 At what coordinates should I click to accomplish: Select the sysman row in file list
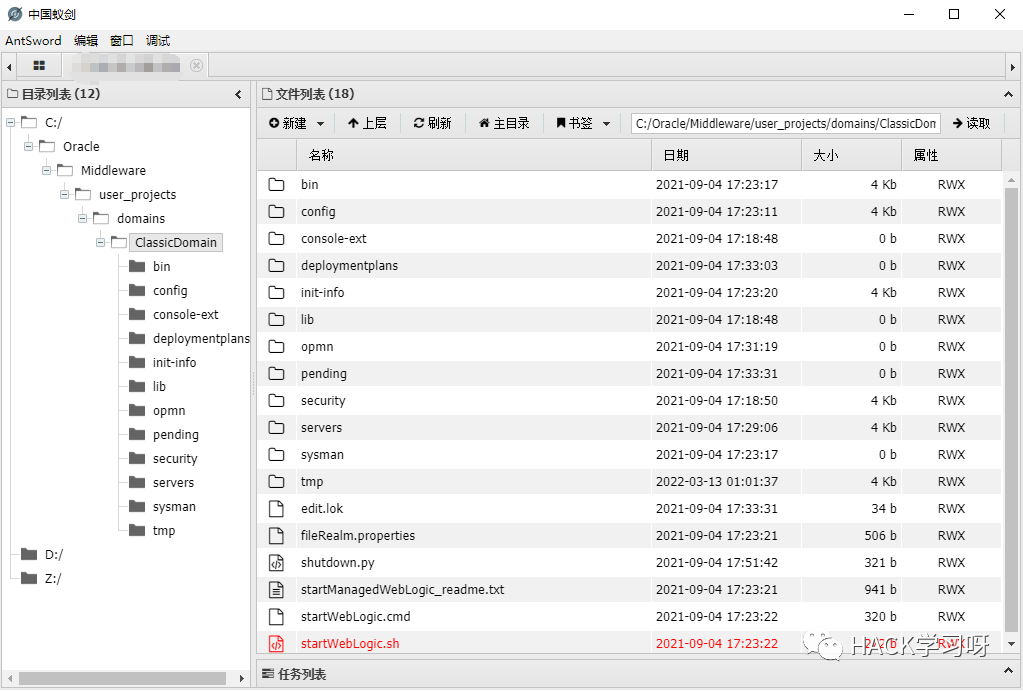(630, 455)
